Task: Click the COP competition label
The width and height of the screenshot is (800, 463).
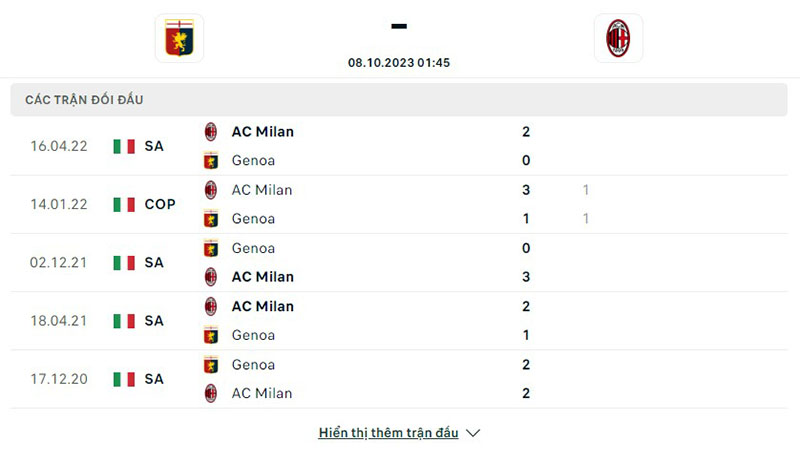Action: tap(160, 204)
